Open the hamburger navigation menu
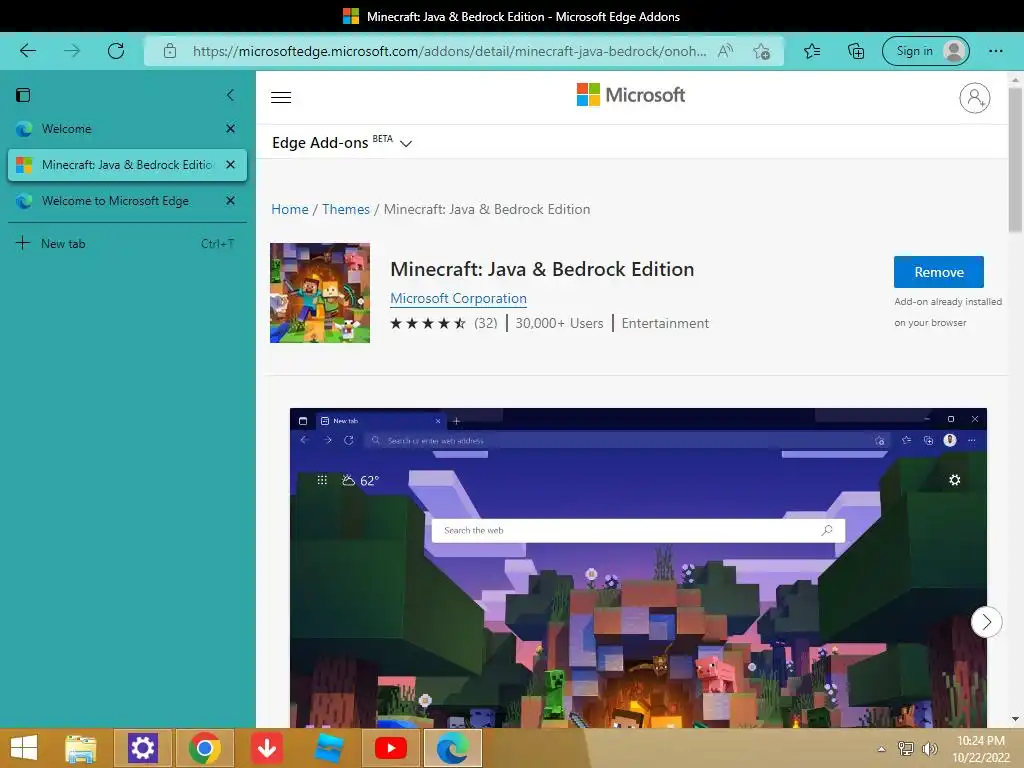The height and width of the screenshot is (768, 1024). click(281, 97)
